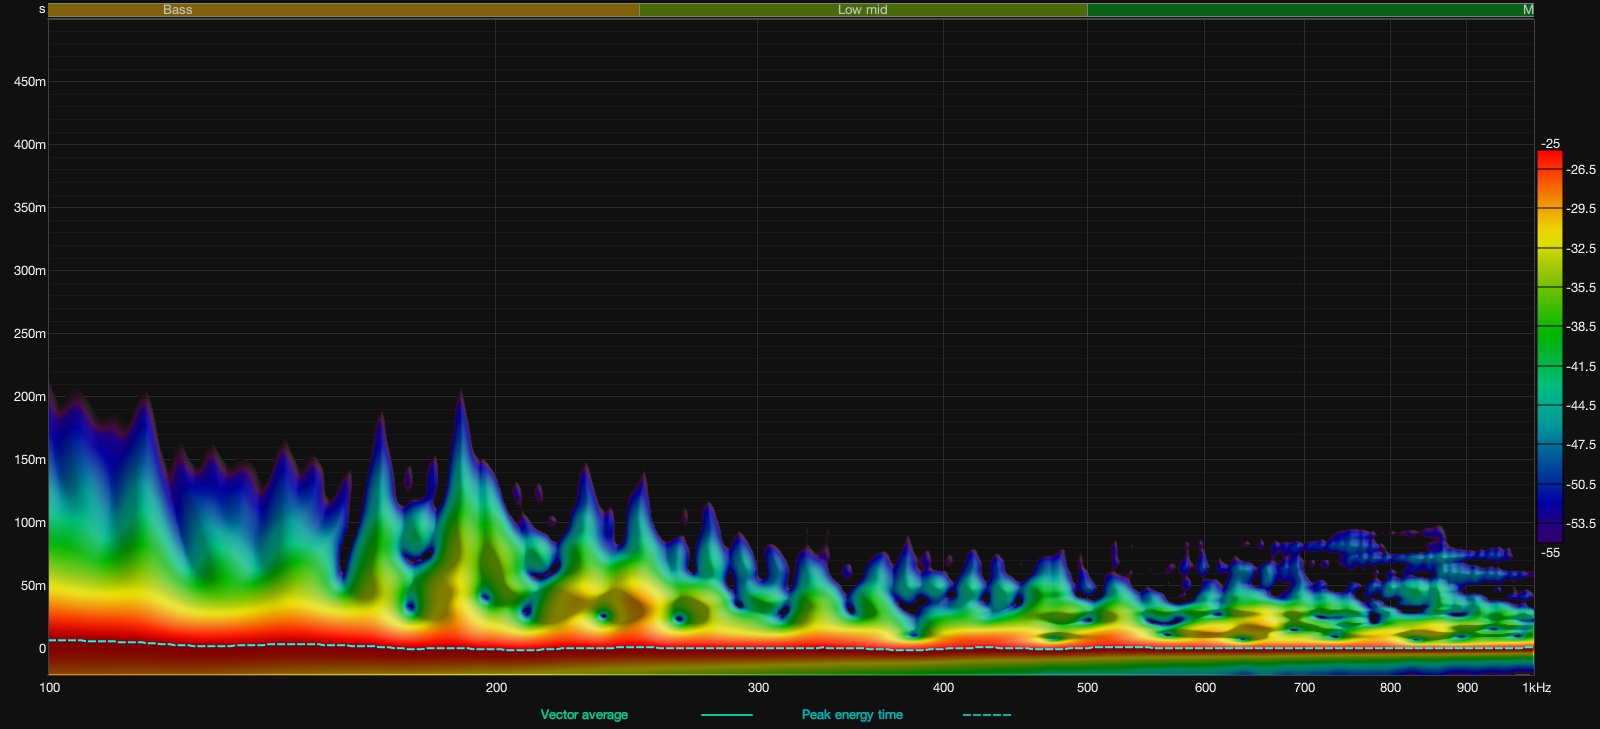
Task: Click the 200 Hz frequency axis label
Action: coord(496,688)
